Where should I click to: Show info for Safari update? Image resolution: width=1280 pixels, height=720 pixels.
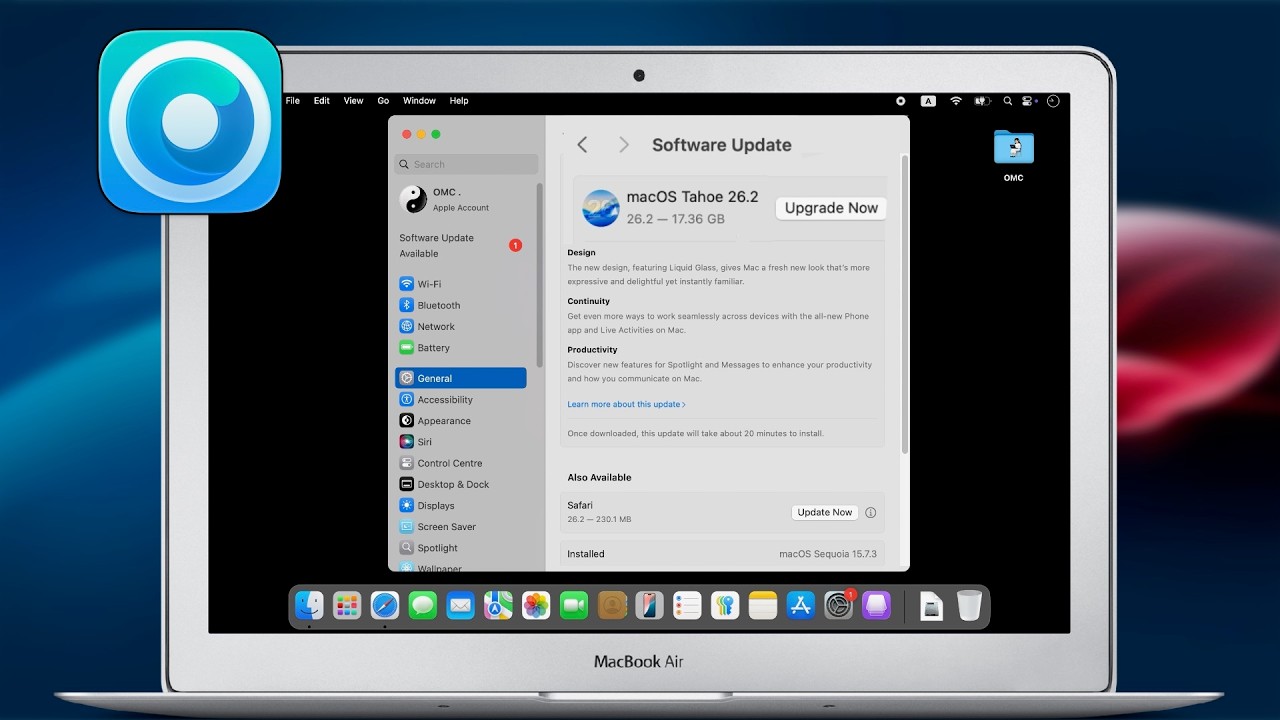point(870,513)
